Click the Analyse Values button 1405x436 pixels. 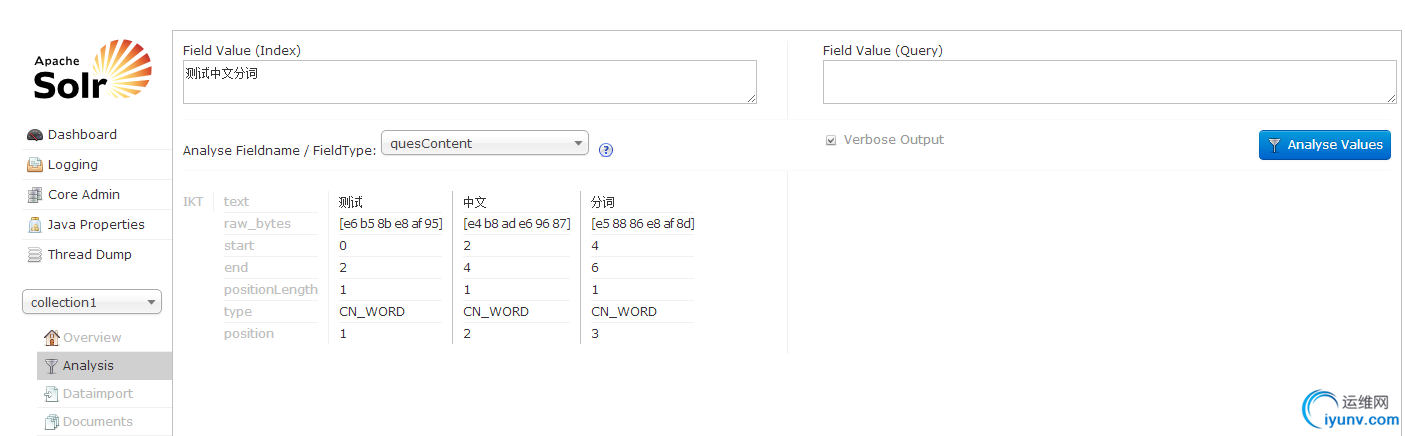coord(1324,145)
